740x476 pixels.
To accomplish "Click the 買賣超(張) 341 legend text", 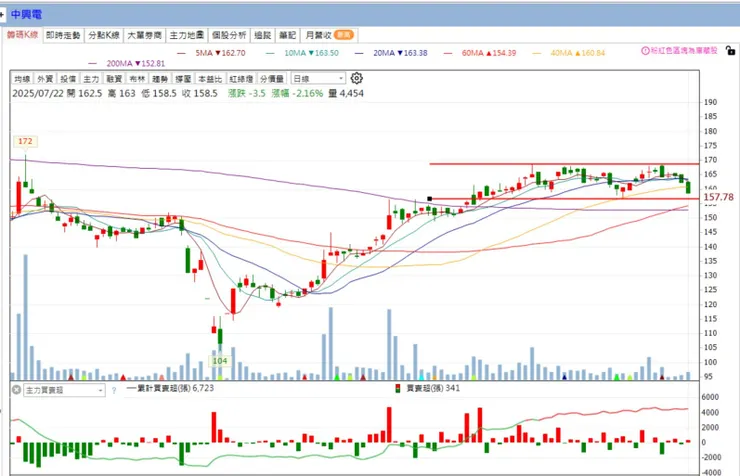I will pos(433,388).
